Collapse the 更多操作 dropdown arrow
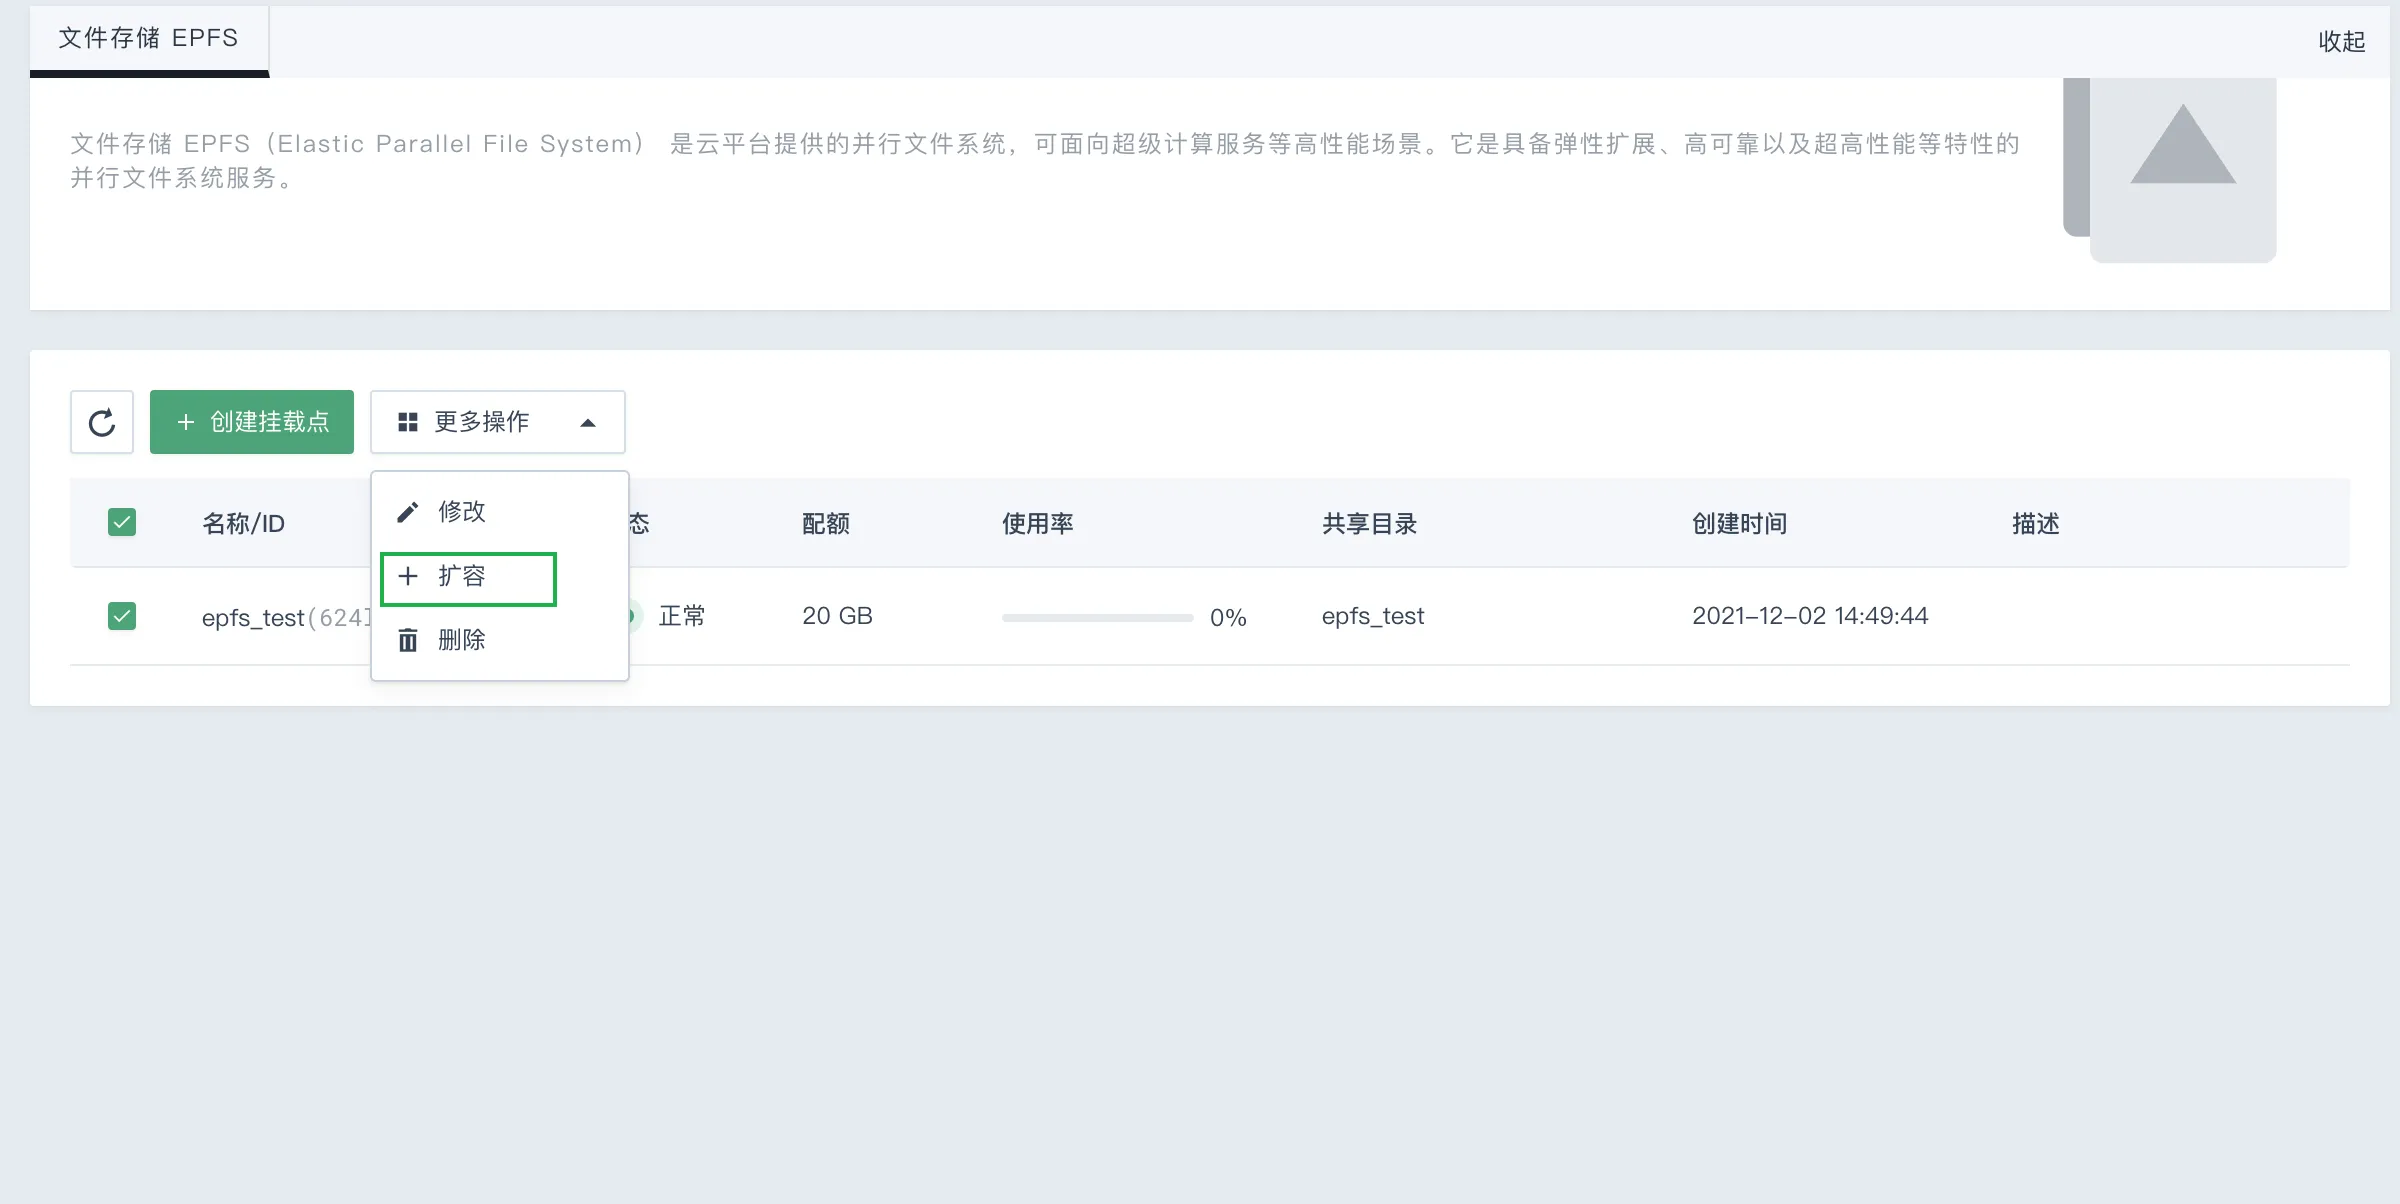This screenshot has height=1204, width=2400. click(x=588, y=423)
